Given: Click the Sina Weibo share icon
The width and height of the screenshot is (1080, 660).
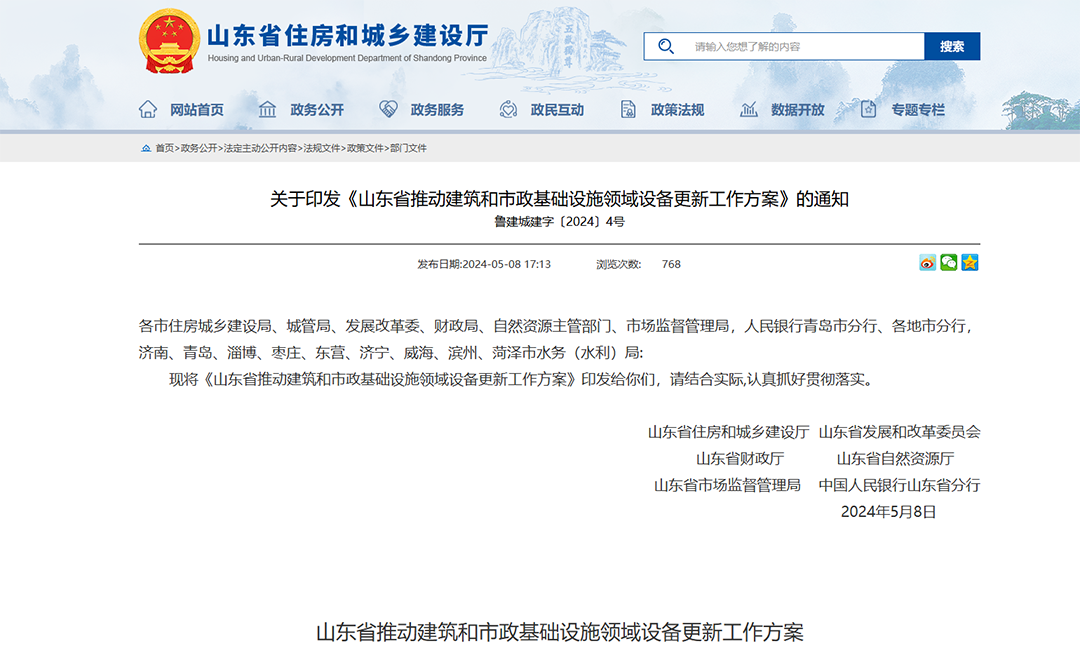Looking at the screenshot, I should pos(926,262).
